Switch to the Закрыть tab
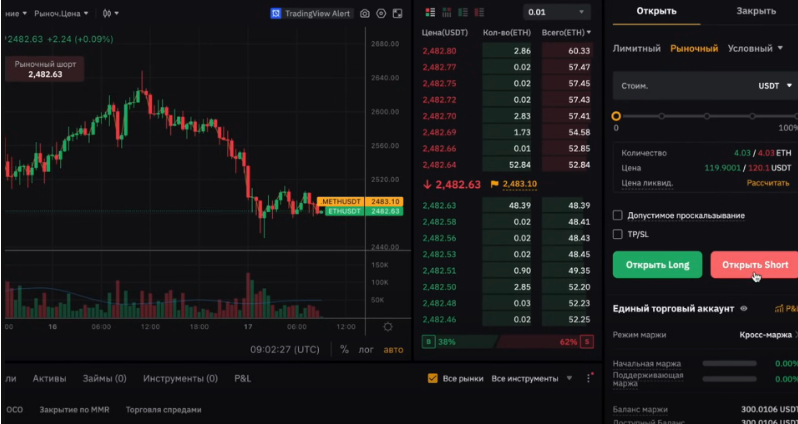 (756, 11)
